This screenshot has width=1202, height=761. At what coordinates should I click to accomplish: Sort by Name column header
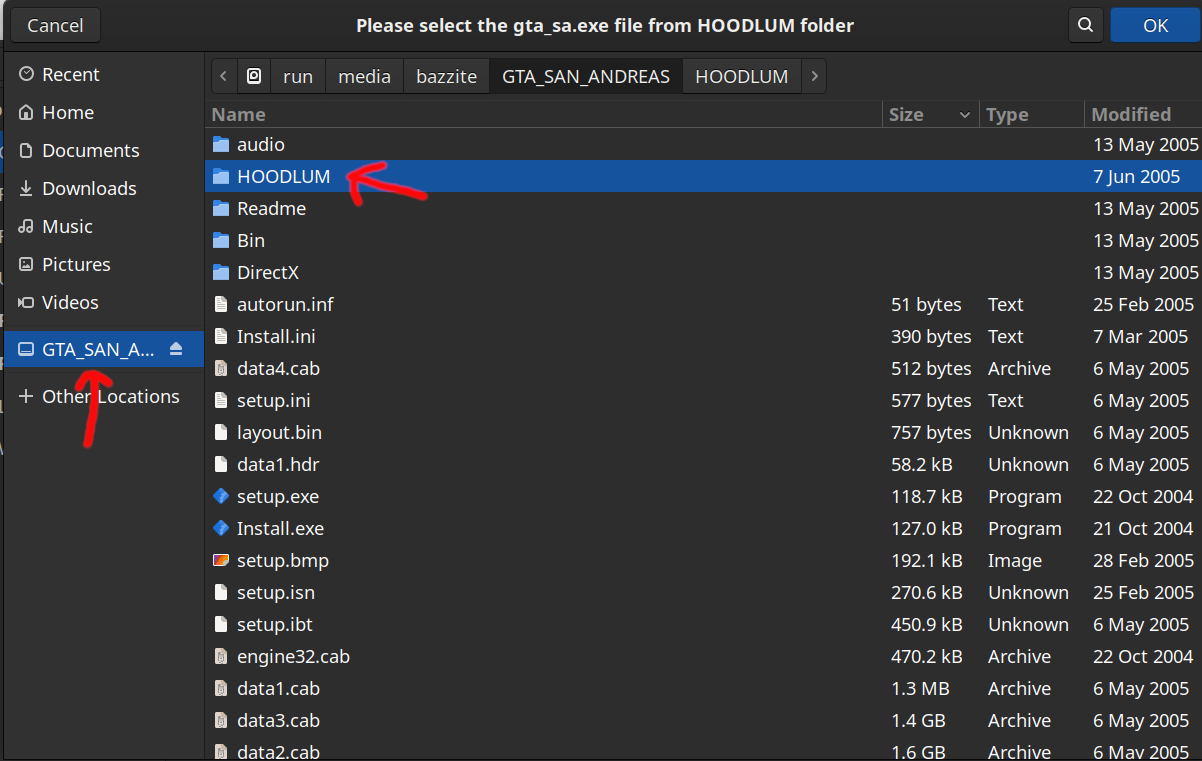point(544,114)
